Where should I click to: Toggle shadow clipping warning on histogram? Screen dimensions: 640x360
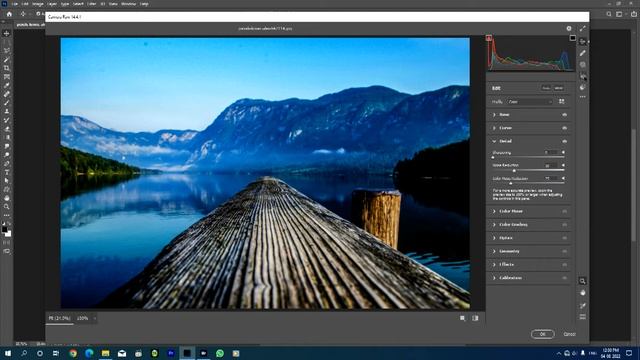[x=489, y=38]
